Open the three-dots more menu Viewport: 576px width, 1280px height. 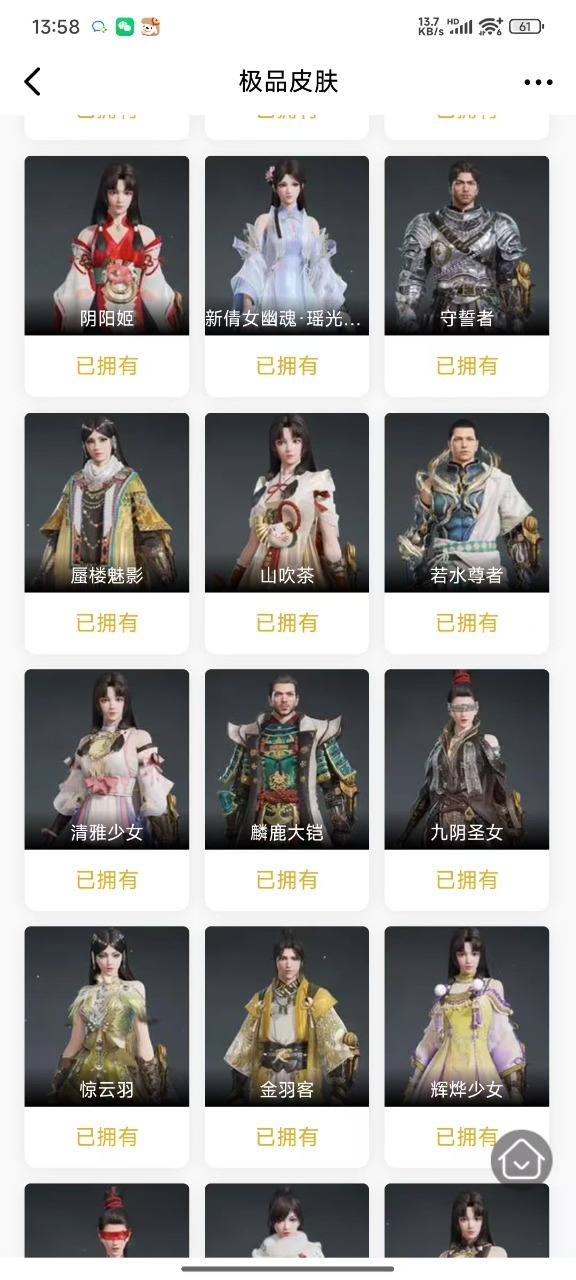tap(538, 82)
